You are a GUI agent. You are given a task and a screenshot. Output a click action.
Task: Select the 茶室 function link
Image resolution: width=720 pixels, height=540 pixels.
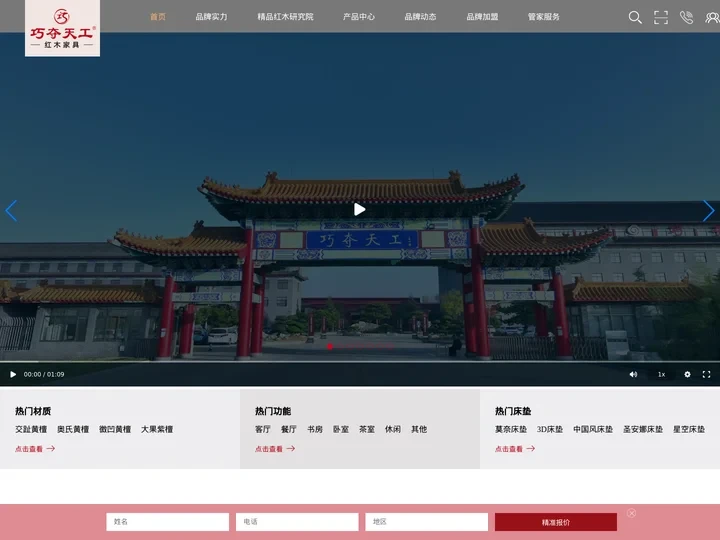367,429
